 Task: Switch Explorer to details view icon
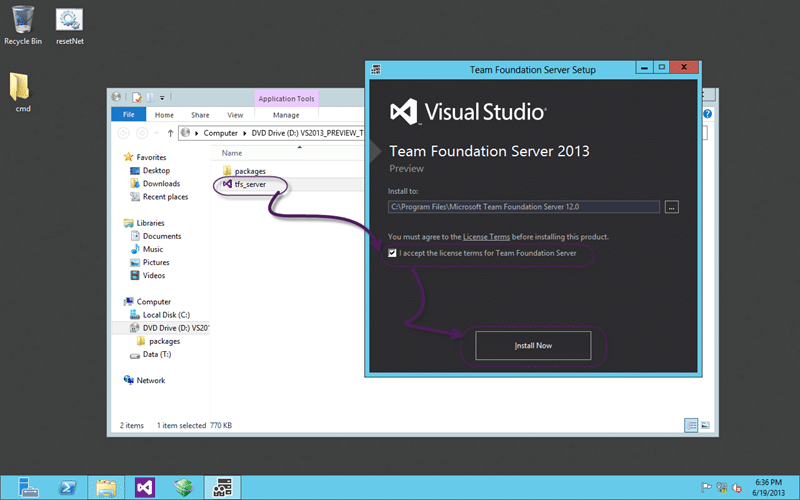(x=691, y=425)
